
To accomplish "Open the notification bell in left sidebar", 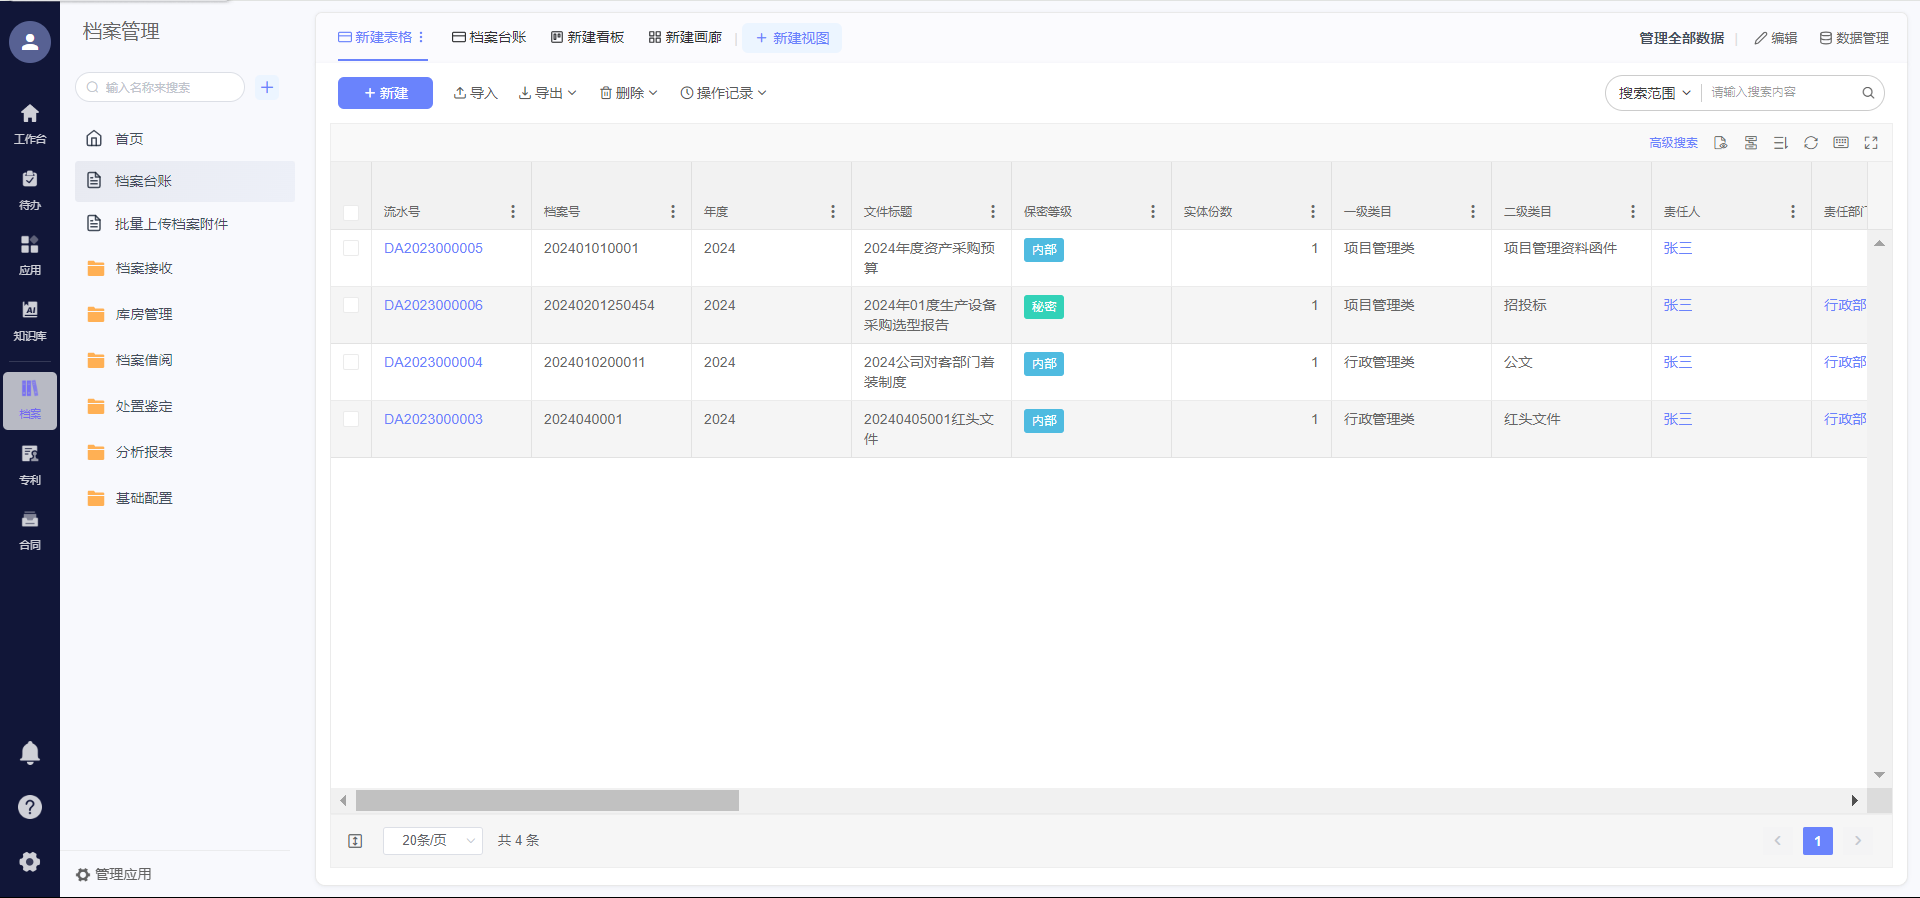I will click(x=30, y=753).
